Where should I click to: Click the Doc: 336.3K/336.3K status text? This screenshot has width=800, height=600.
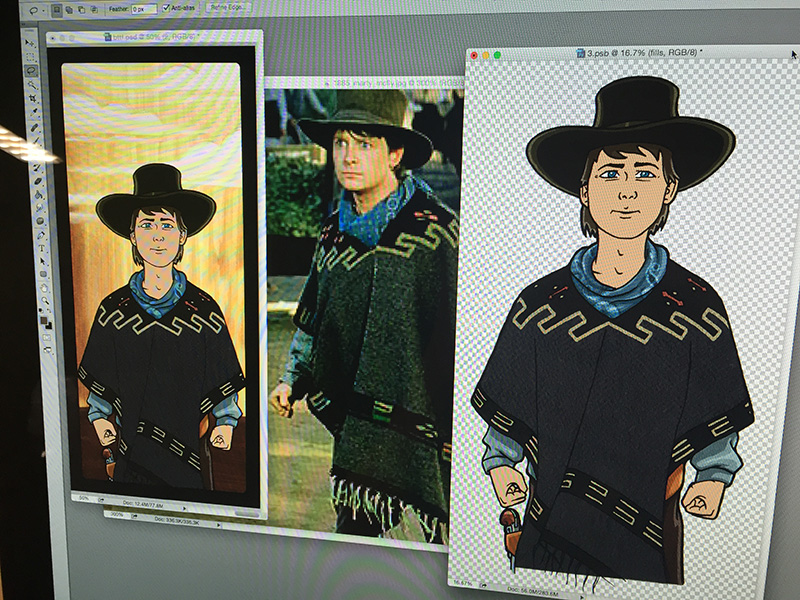177,523
